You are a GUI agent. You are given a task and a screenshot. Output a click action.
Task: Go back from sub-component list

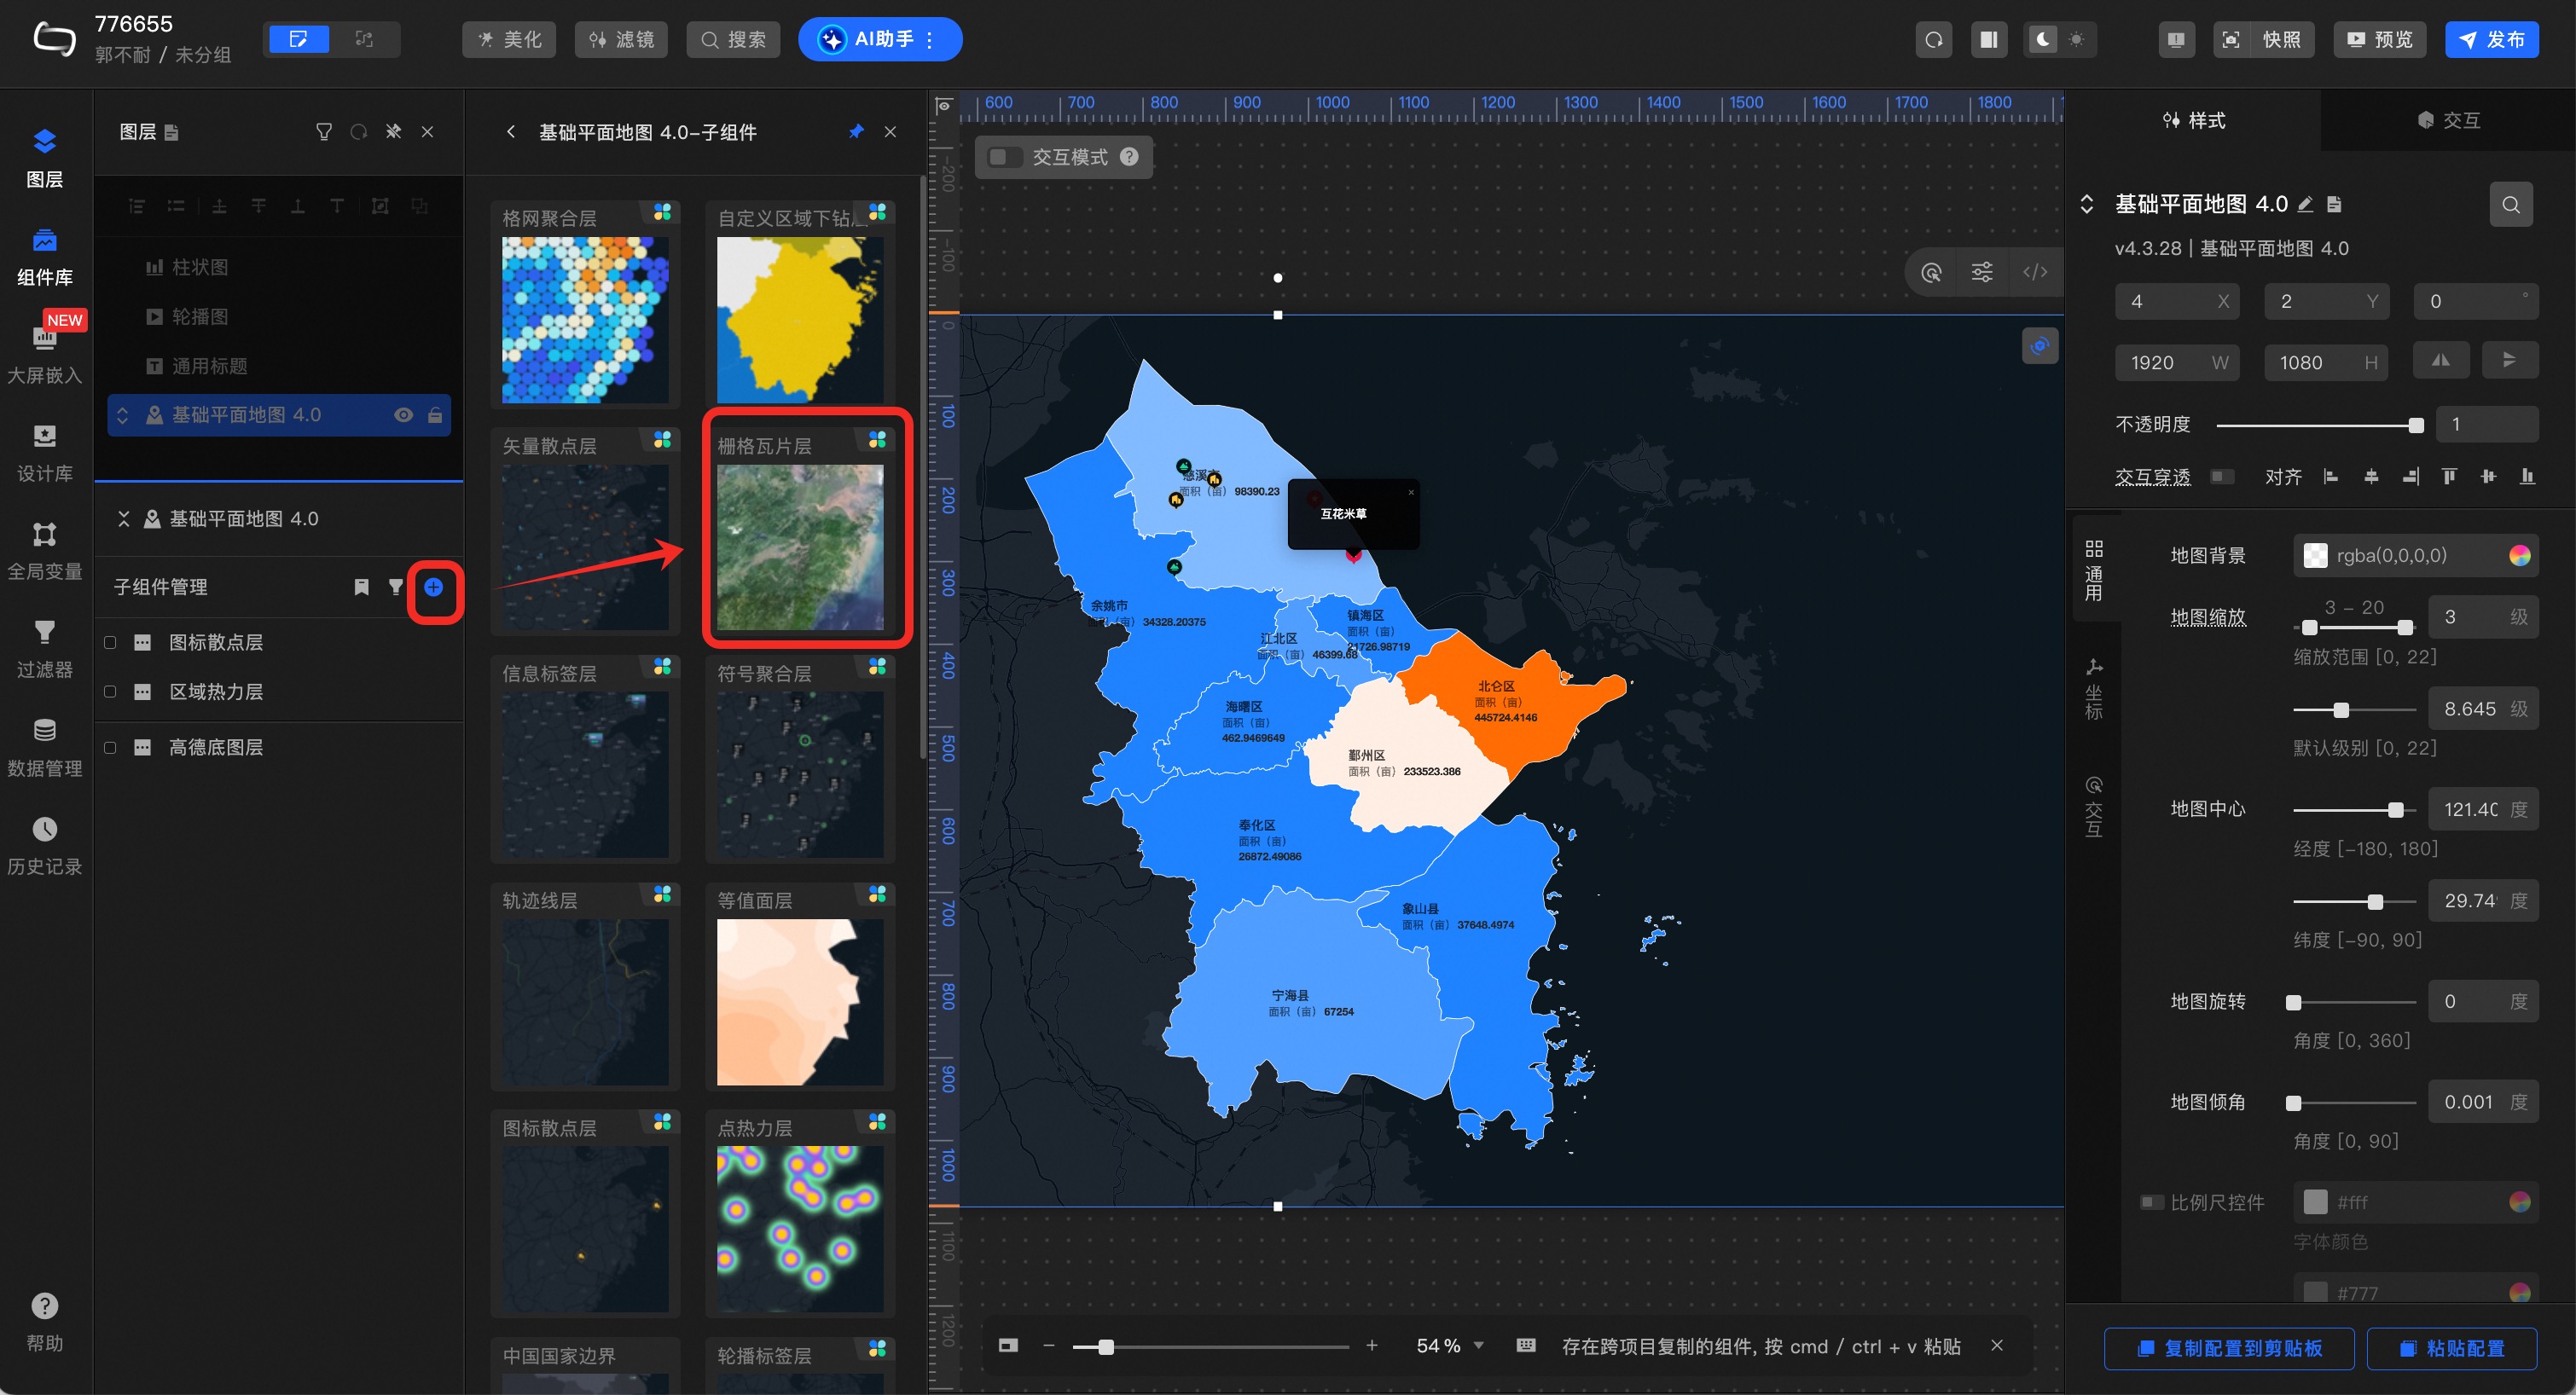point(511,132)
